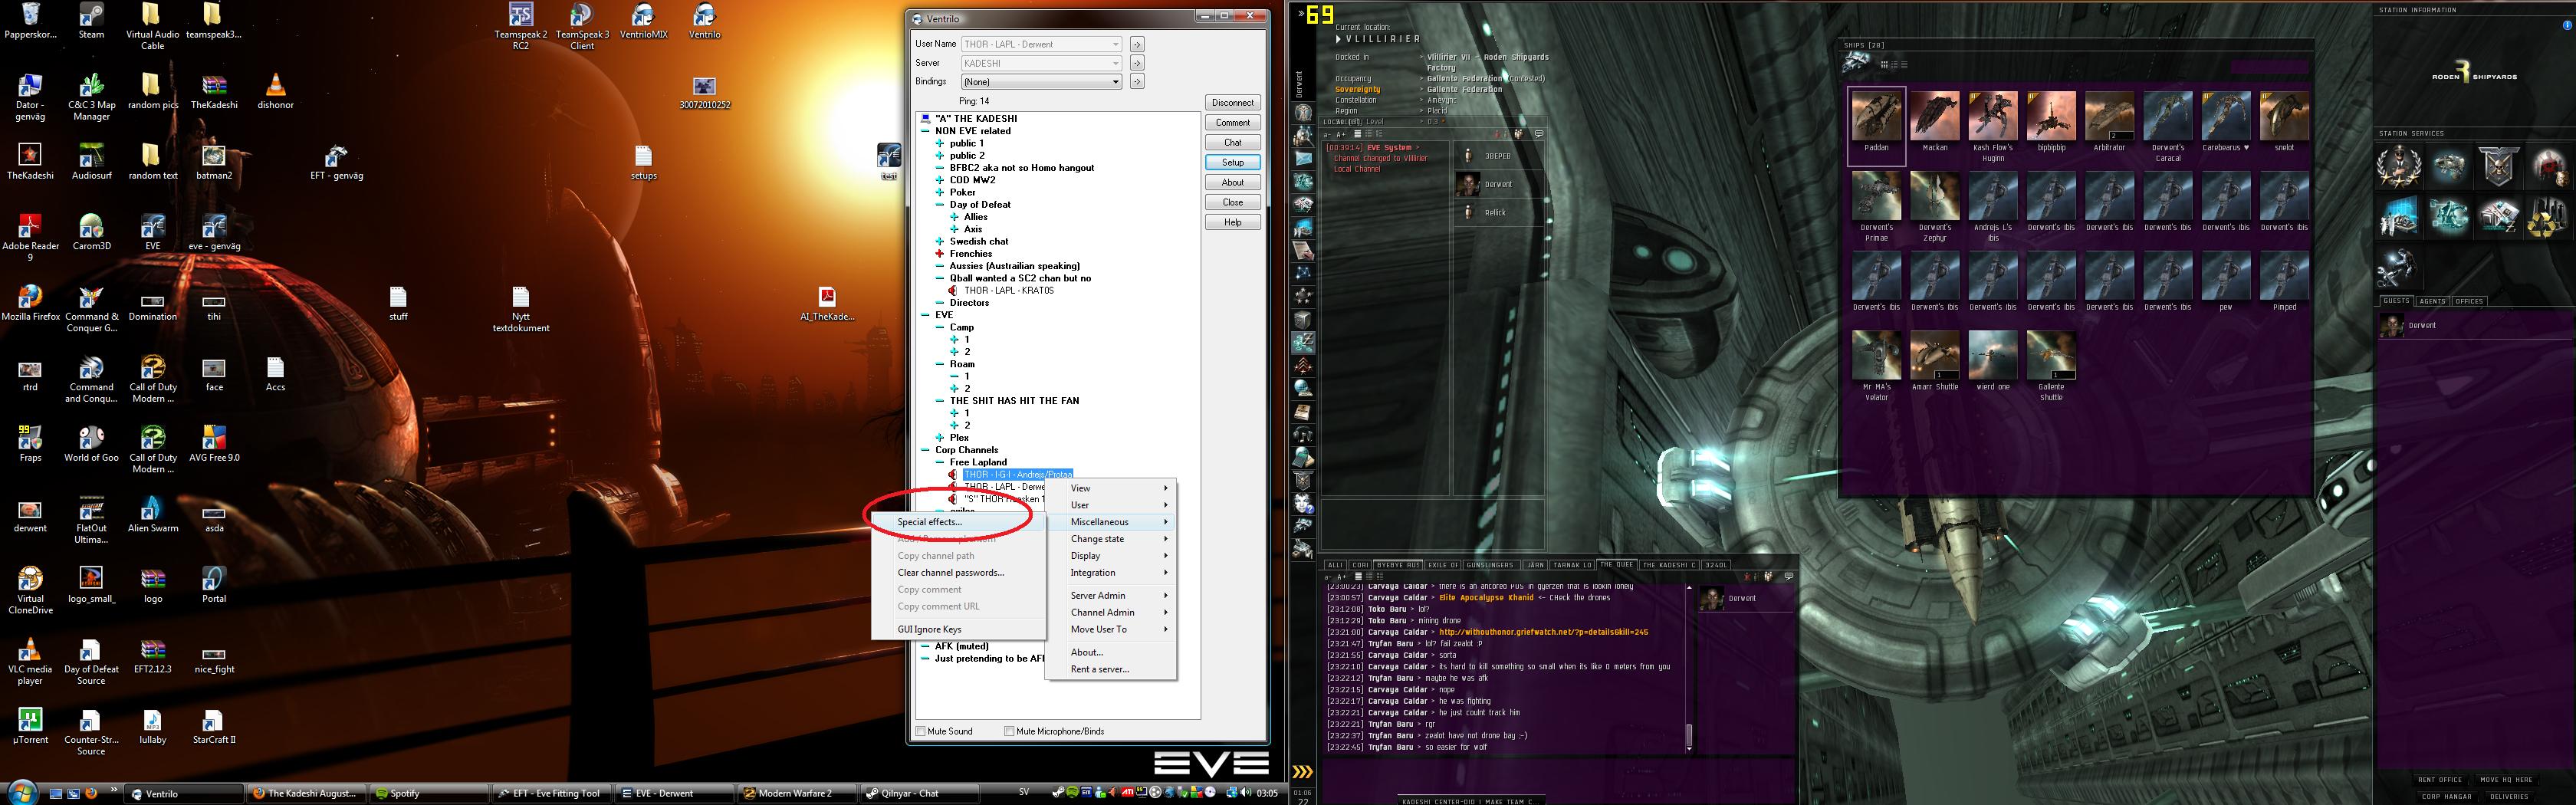This screenshot has height=805, width=2576.
Task: Select the Mozilla Firefox desktop icon
Action: click(x=30, y=303)
